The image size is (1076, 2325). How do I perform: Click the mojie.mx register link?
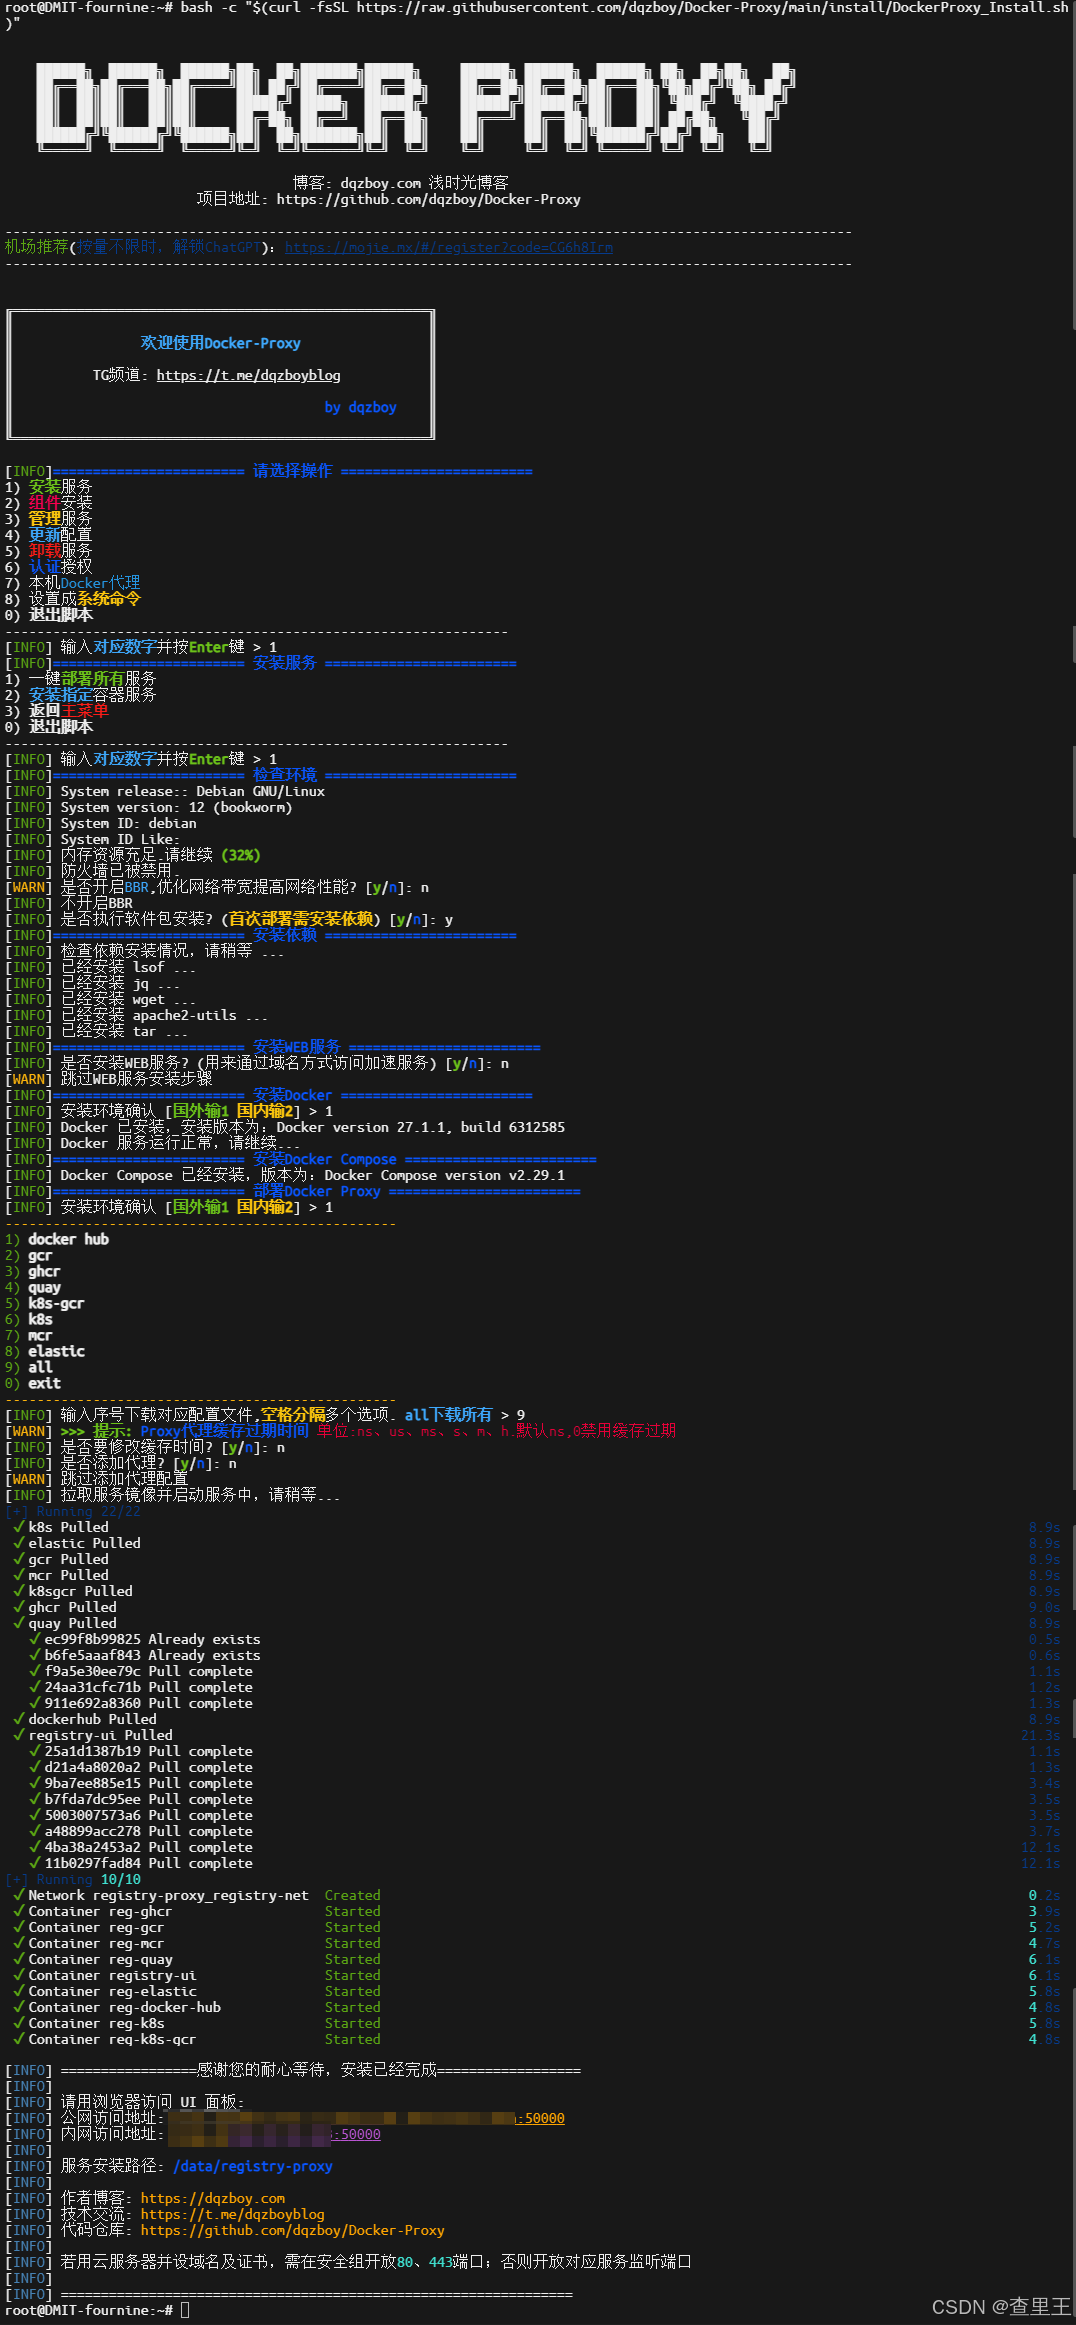pos(448,247)
